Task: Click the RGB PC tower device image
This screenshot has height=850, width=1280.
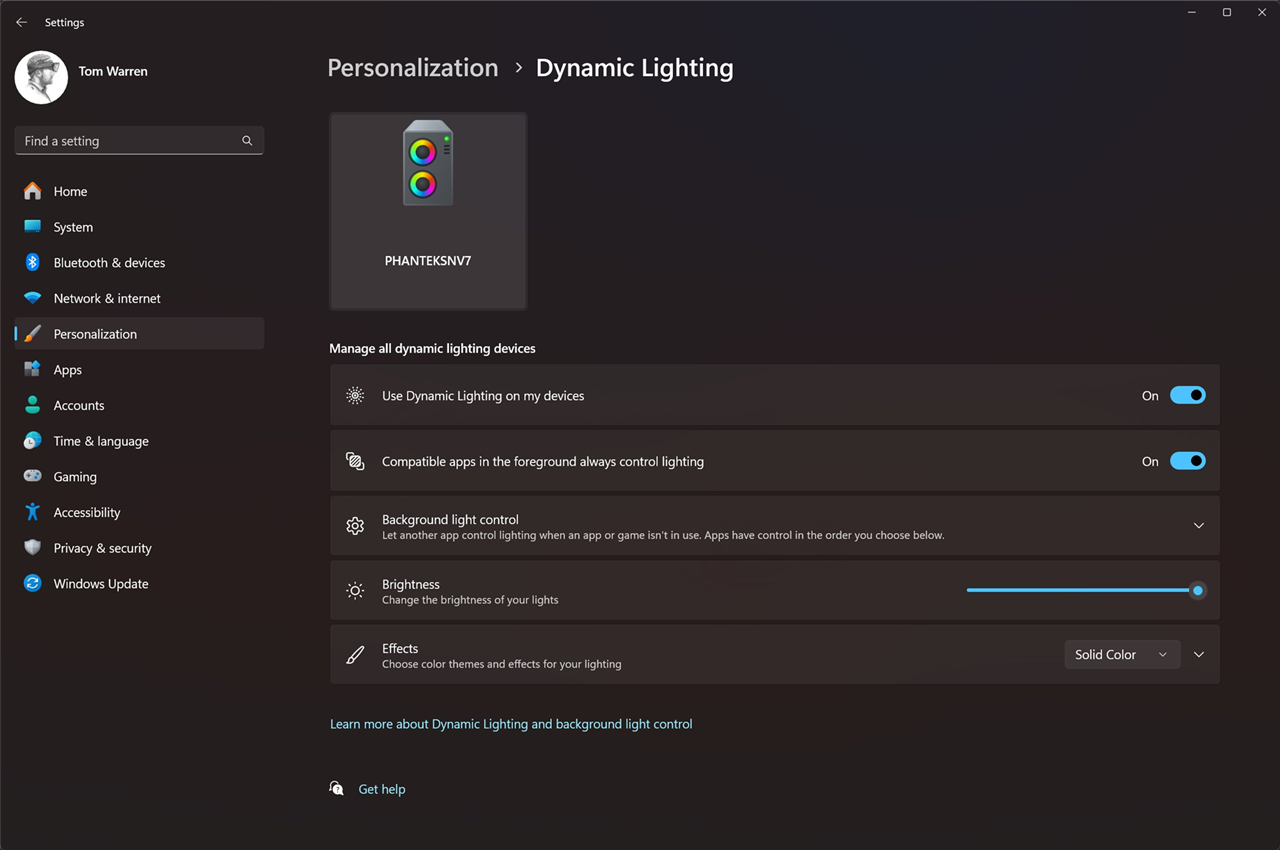Action: tap(428, 163)
